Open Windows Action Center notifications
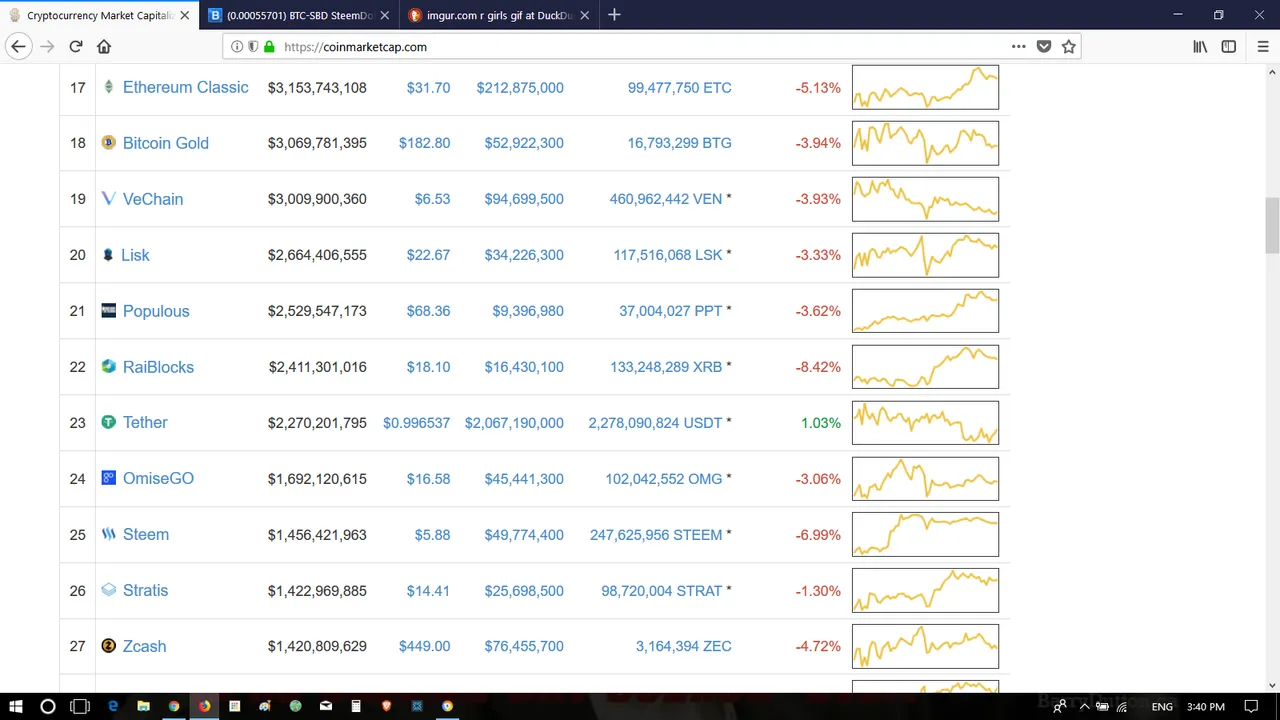 point(1251,706)
